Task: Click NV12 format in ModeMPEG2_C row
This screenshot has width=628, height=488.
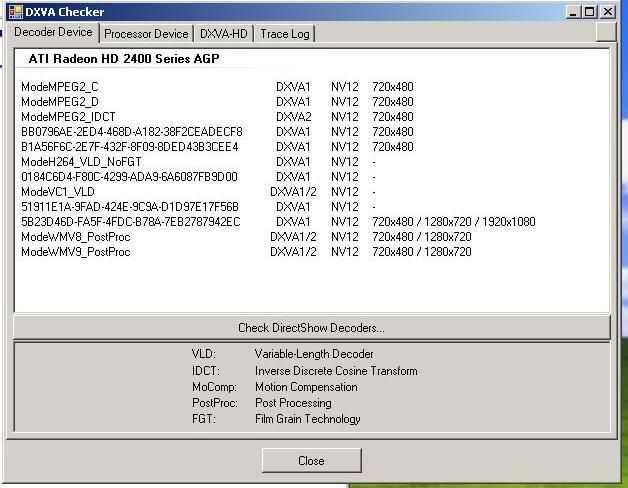Action: click(345, 87)
